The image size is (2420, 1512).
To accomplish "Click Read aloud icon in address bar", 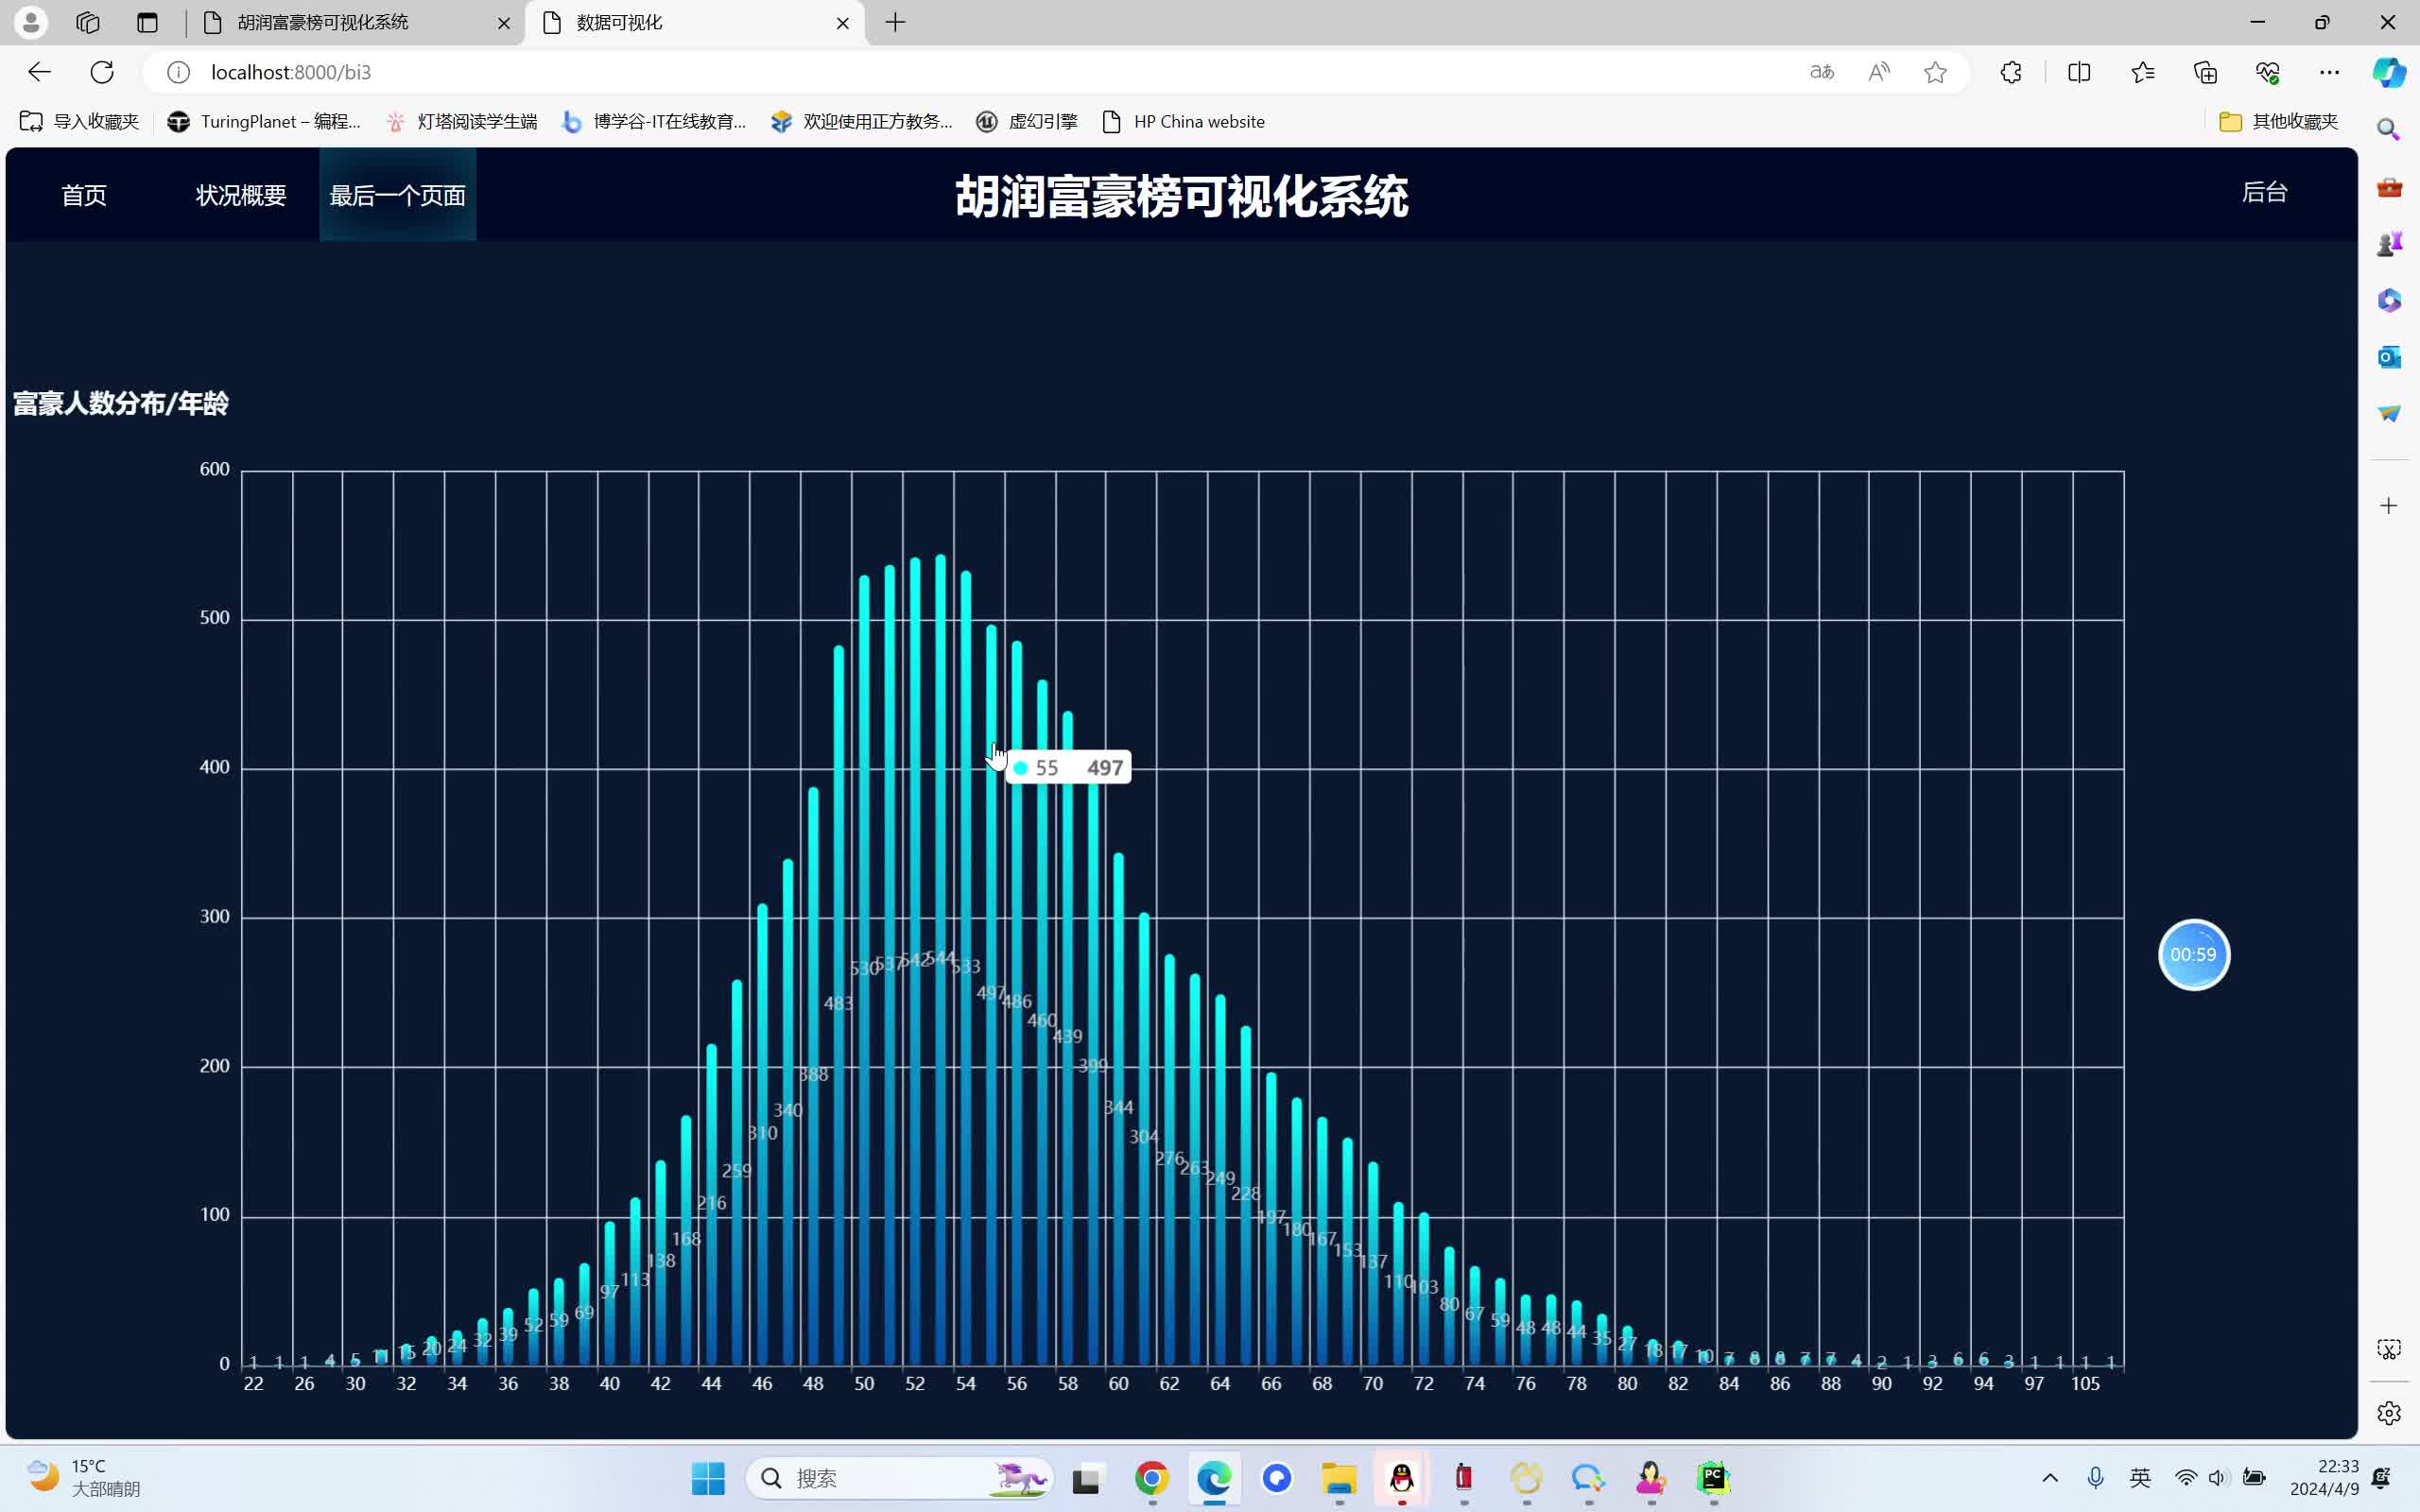I will coord(1879,72).
